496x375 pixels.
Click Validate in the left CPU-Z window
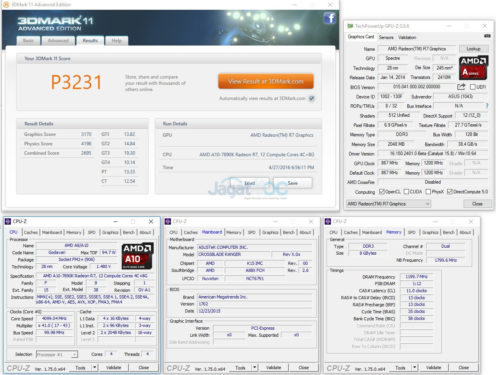[x=113, y=367]
